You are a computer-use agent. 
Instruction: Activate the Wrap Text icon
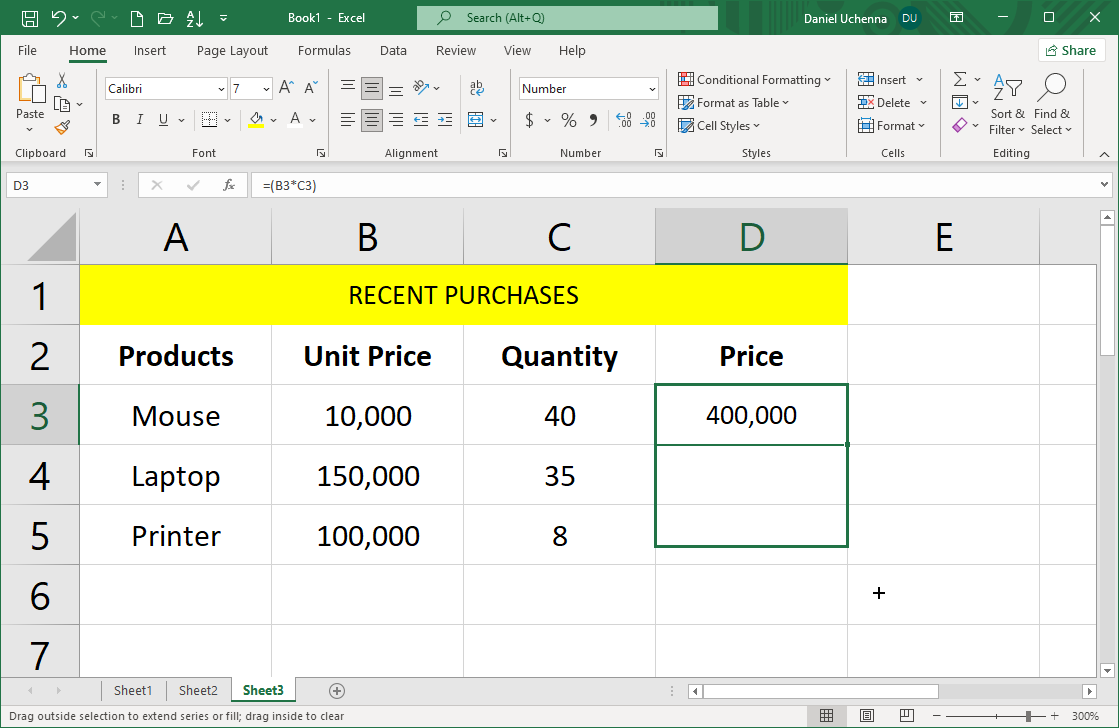click(476, 89)
